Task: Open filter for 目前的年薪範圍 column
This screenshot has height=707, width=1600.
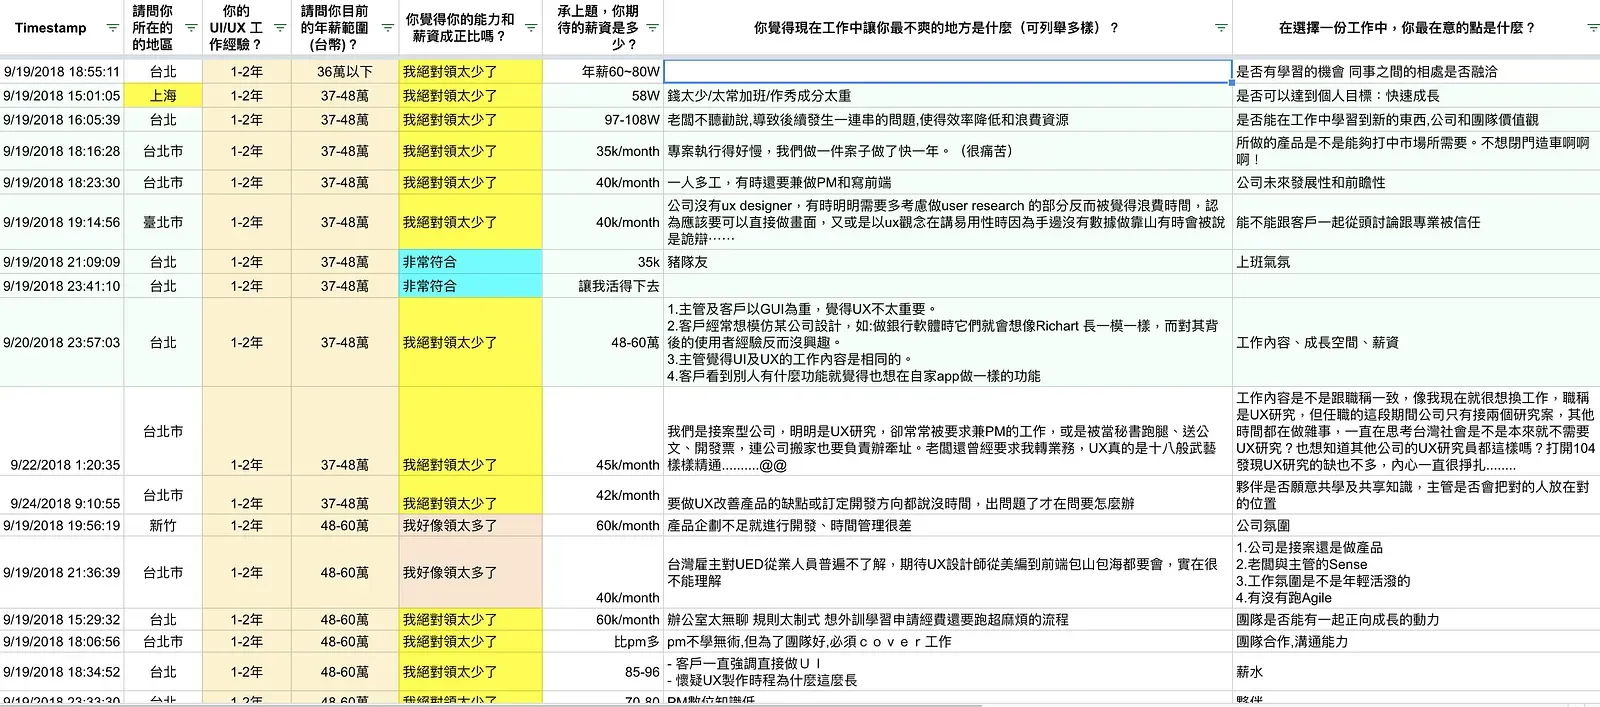Action: click(387, 28)
